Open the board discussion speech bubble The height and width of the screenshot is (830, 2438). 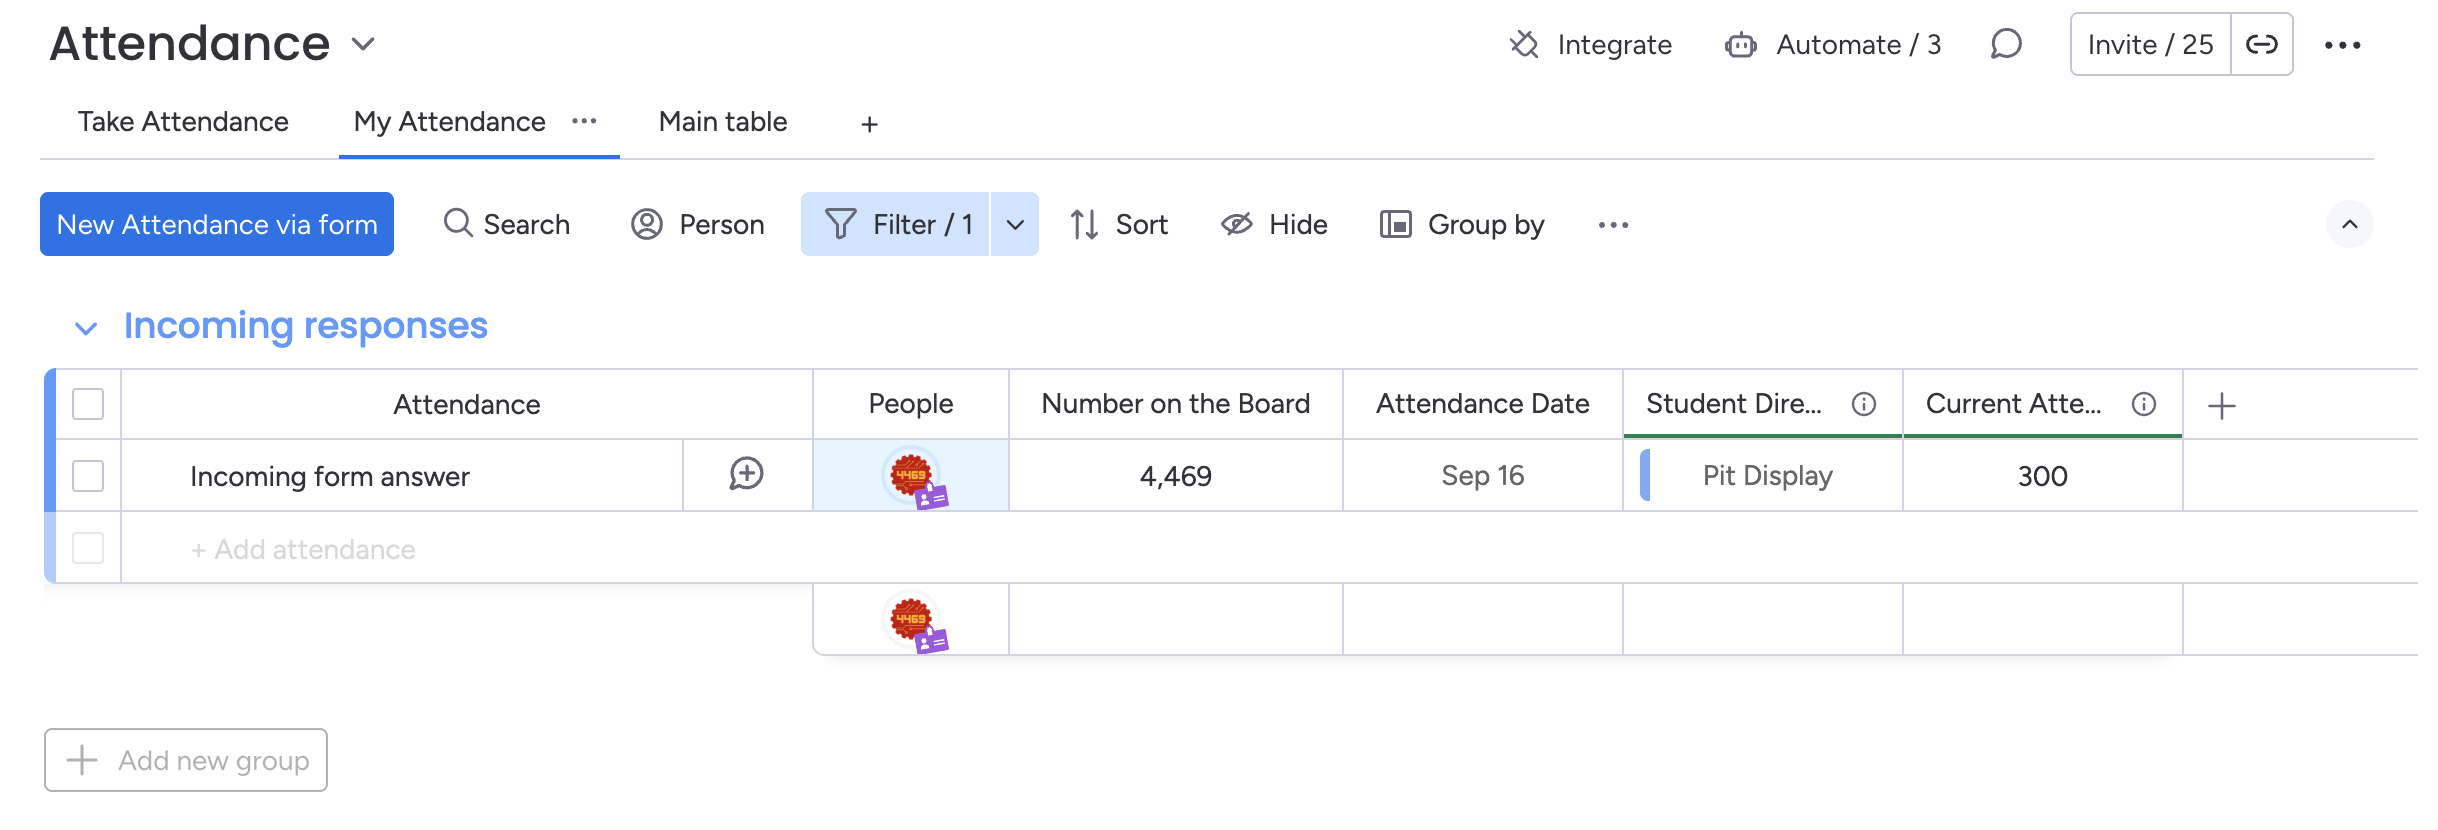pyautogui.click(x=2005, y=45)
